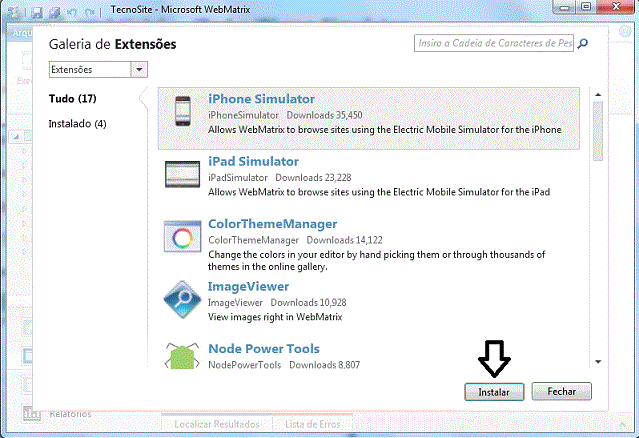Click the Redo icon in title bar
The image size is (639, 438).
[x=89, y=13]
